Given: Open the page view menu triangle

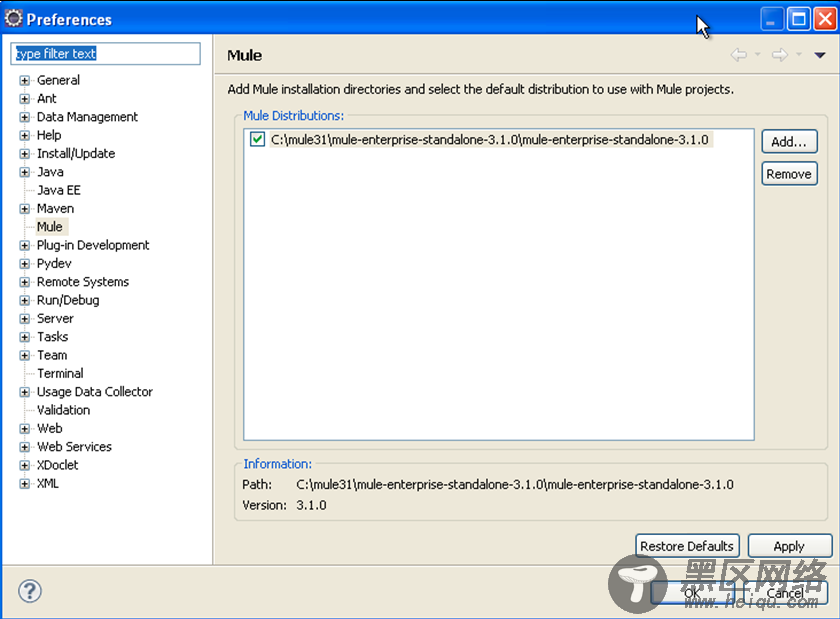Looking at the screenshot, I should 820,55.
